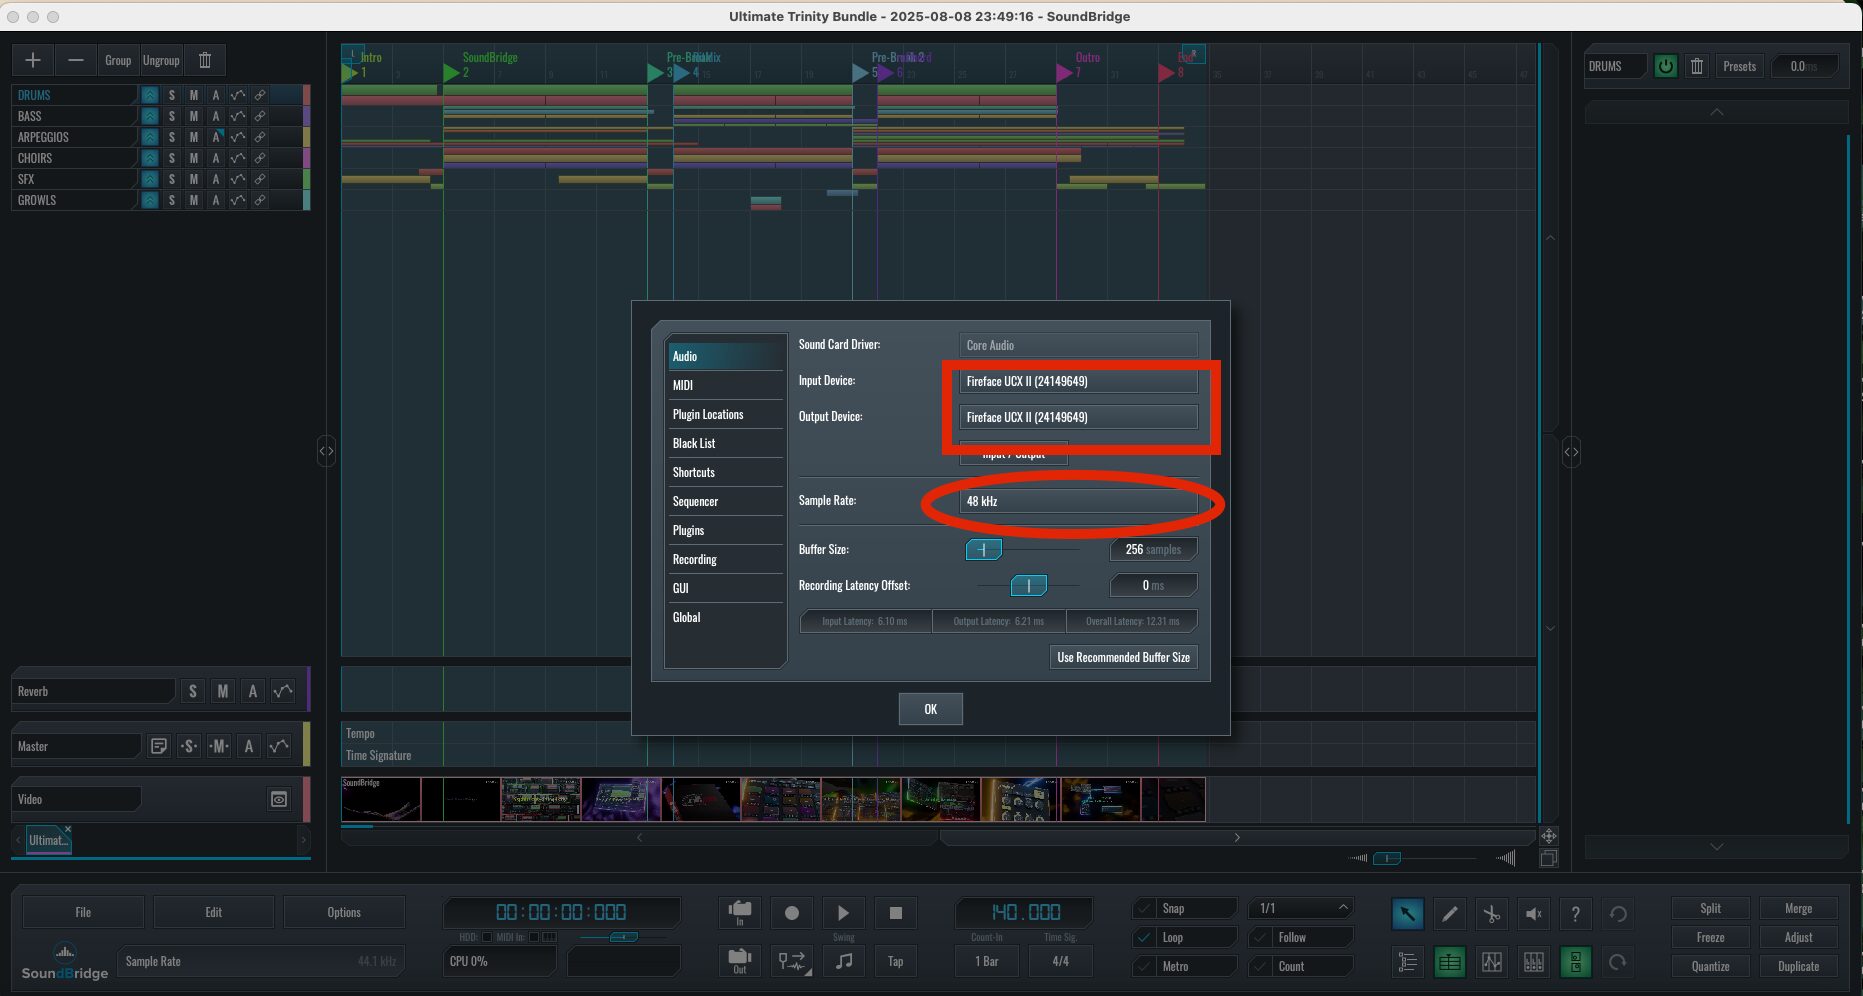1863x996 pixels.
Task: Open the Output Device dropdown
Action: [x=1078, y=417]
